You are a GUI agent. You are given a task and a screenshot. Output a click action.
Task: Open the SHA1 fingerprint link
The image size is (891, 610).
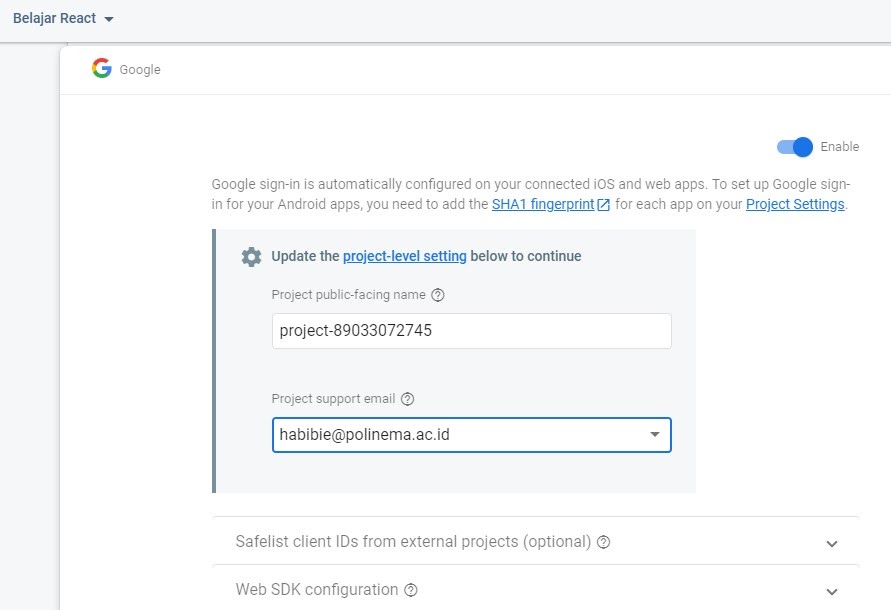click(x=544, y=203)
